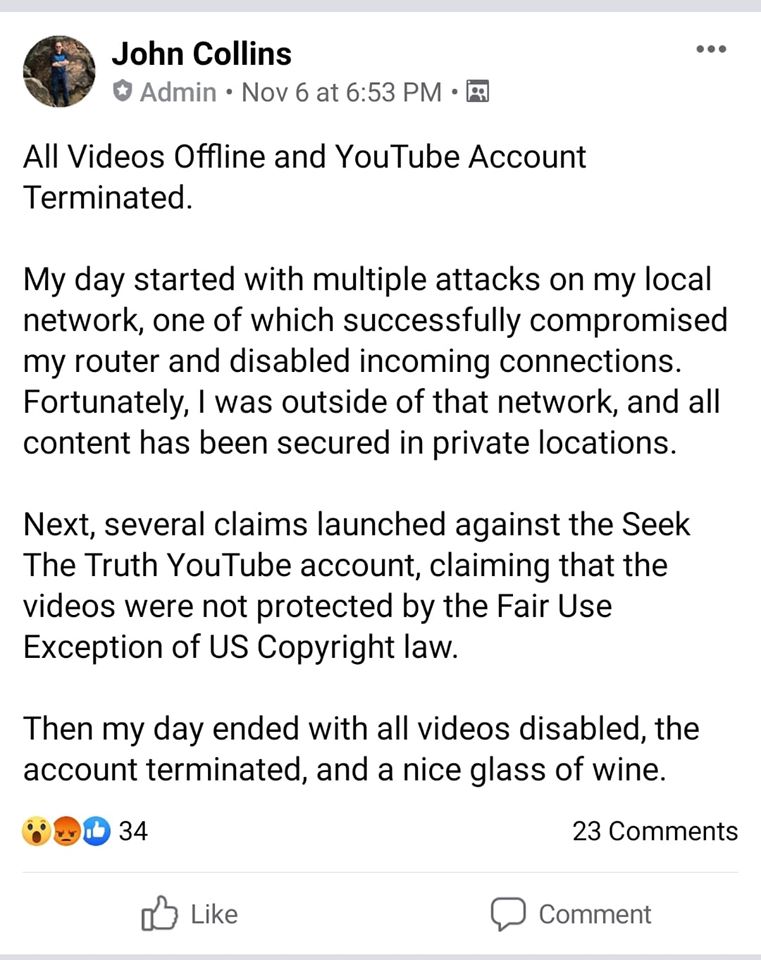761x960 pixels.
Task: Click the Admin shield badge icon
Action: [x=123, y=93]
